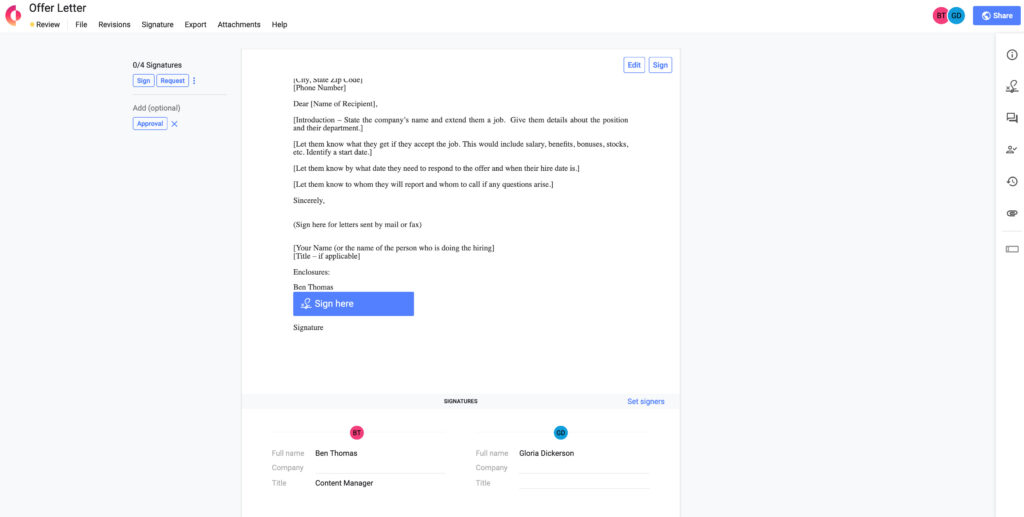Click the Enclosures: line
Image resolution: width=1024 pixels, height=517 pixels.
[x=312, y=272]
